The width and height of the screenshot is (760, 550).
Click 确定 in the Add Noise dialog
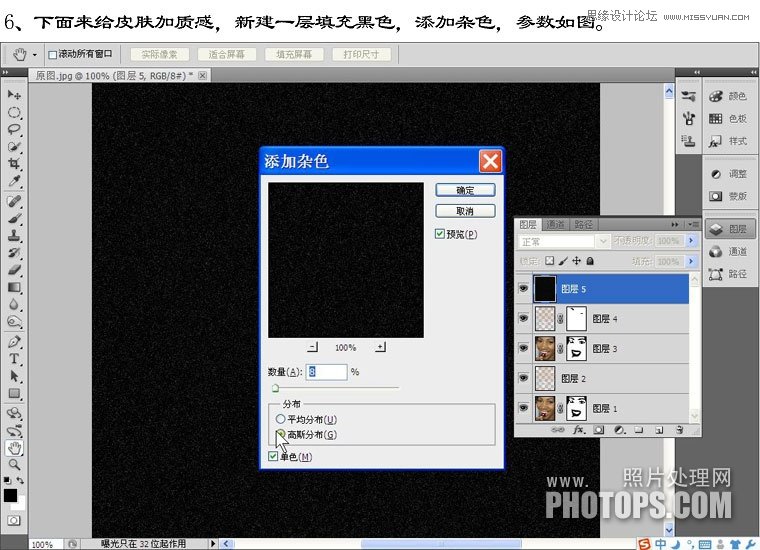coord(465,190)
